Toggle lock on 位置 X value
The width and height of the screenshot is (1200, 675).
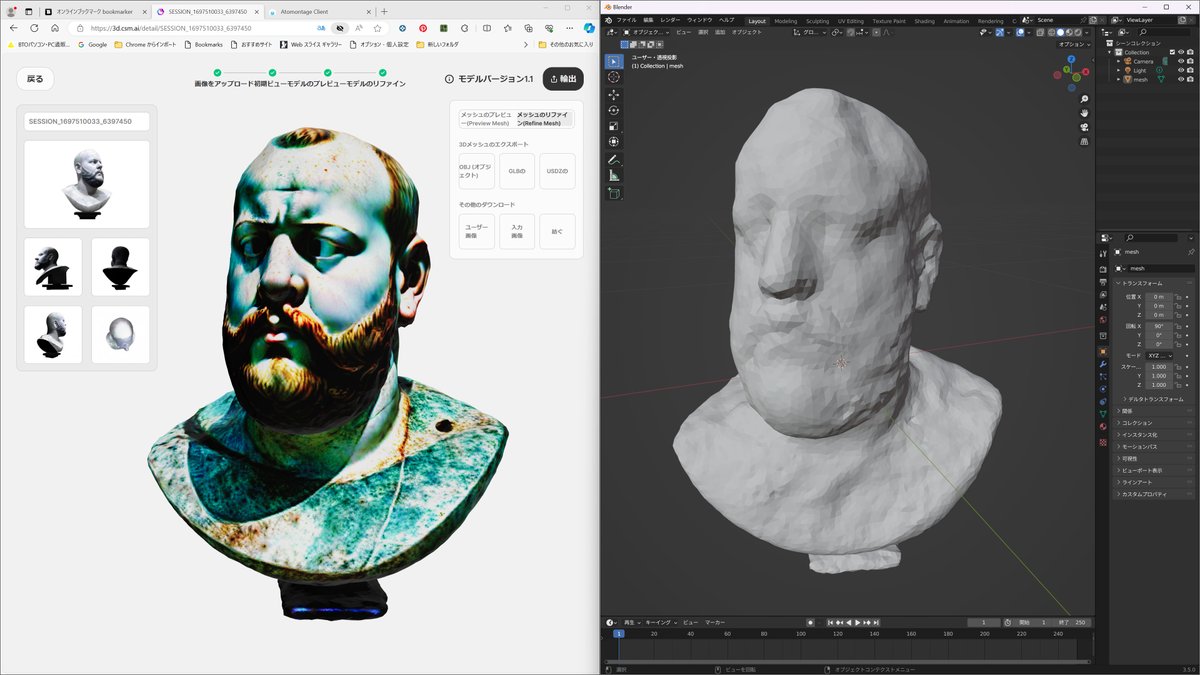(1179, 297)
